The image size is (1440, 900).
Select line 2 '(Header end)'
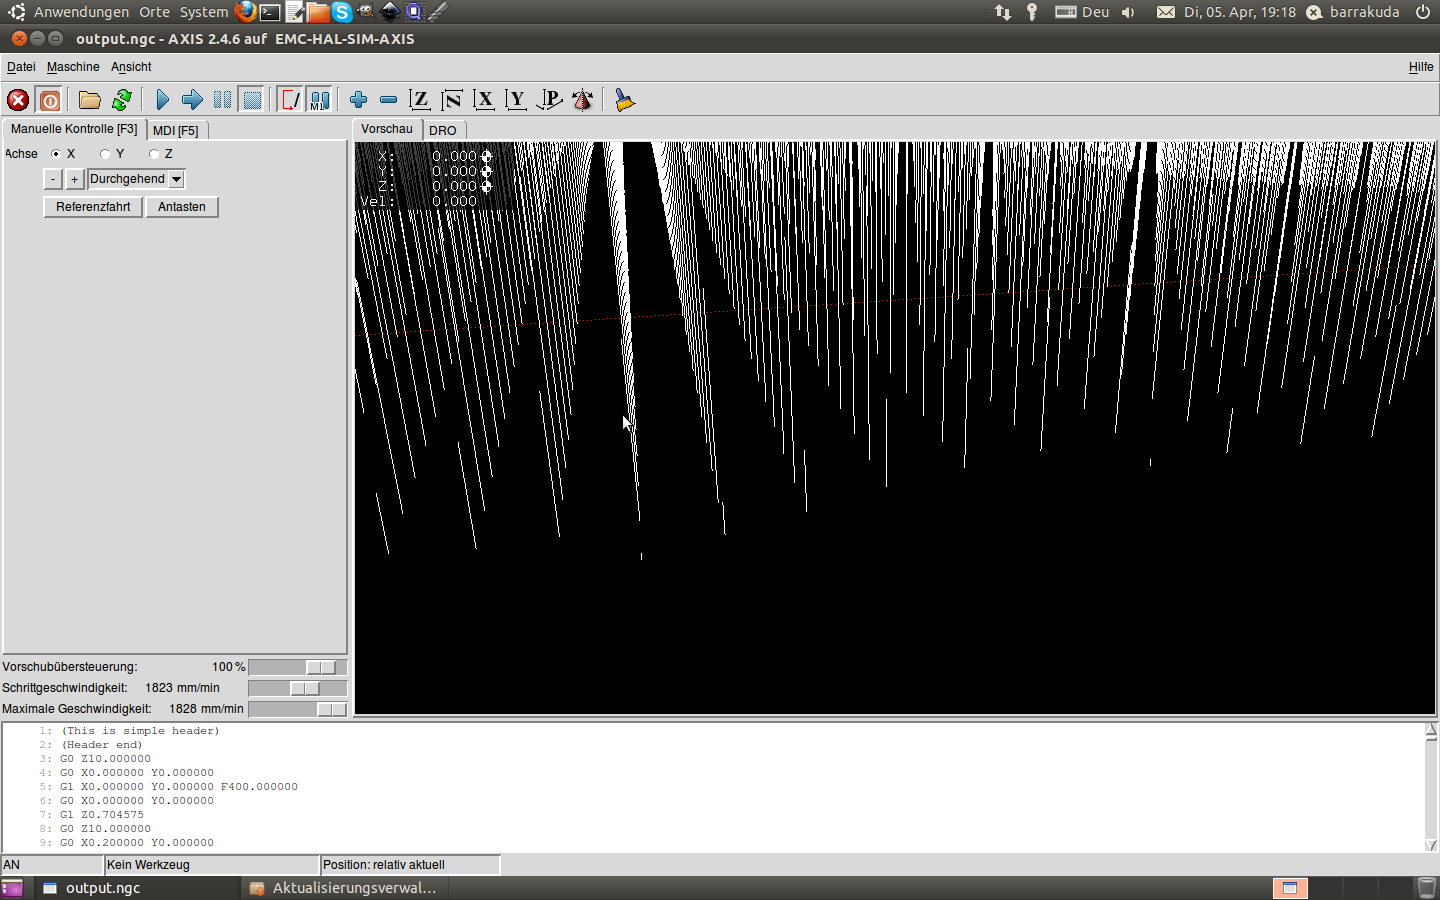coord(102,745)
